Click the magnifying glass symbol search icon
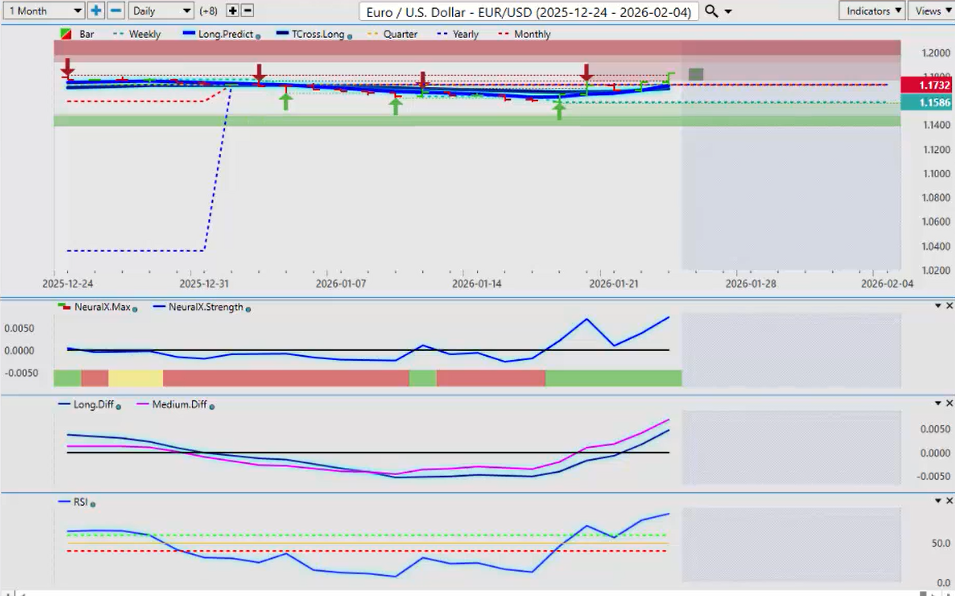Image resolution: width=955 pixels, height=596 pixels. coord(711,11)
